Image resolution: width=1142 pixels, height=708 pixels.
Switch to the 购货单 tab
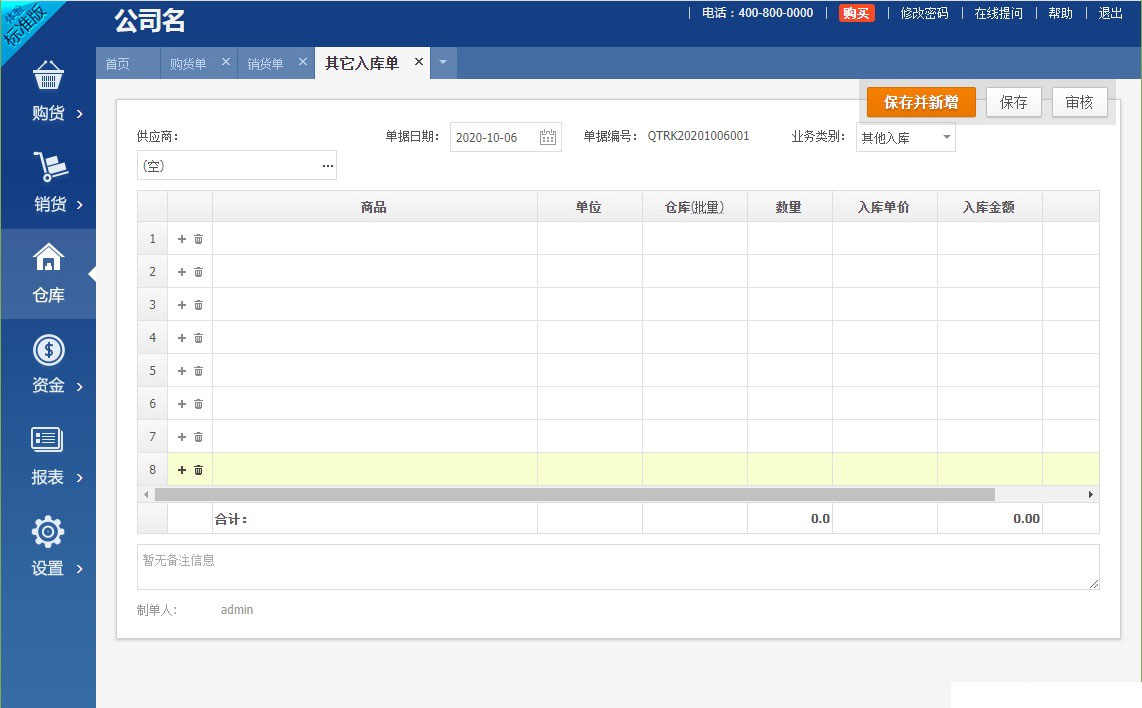188,64
